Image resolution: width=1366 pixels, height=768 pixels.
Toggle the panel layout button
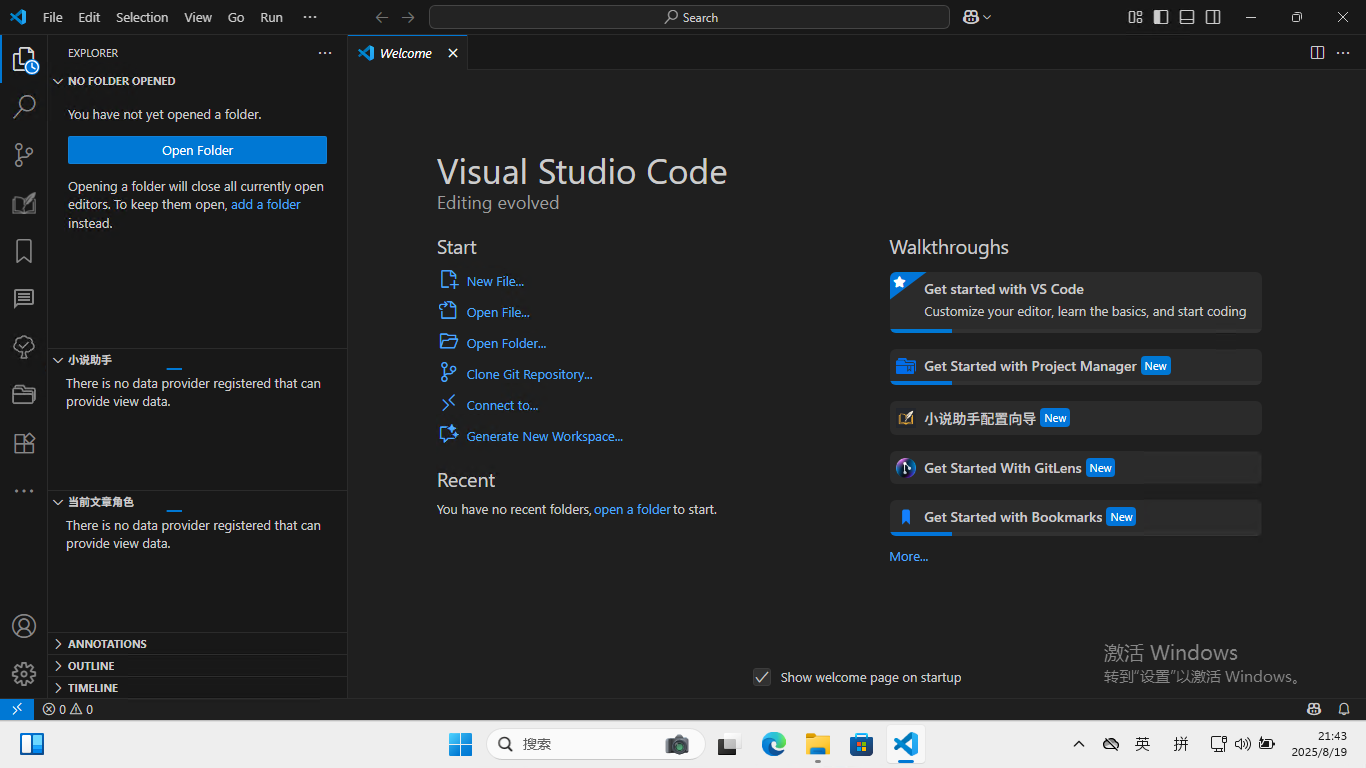pos(1187,17)
